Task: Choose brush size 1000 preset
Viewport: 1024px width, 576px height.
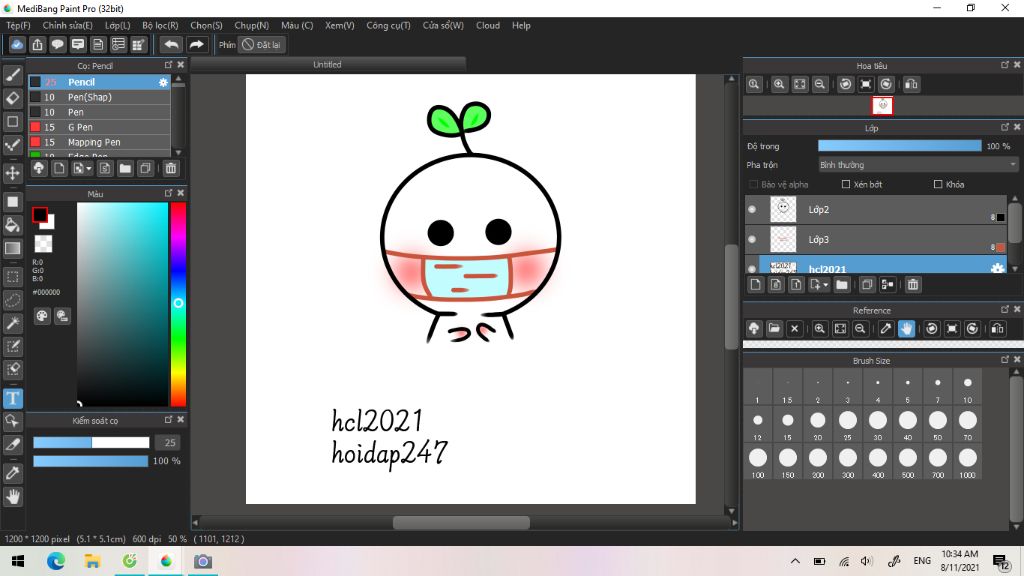Action: (968, 462)
